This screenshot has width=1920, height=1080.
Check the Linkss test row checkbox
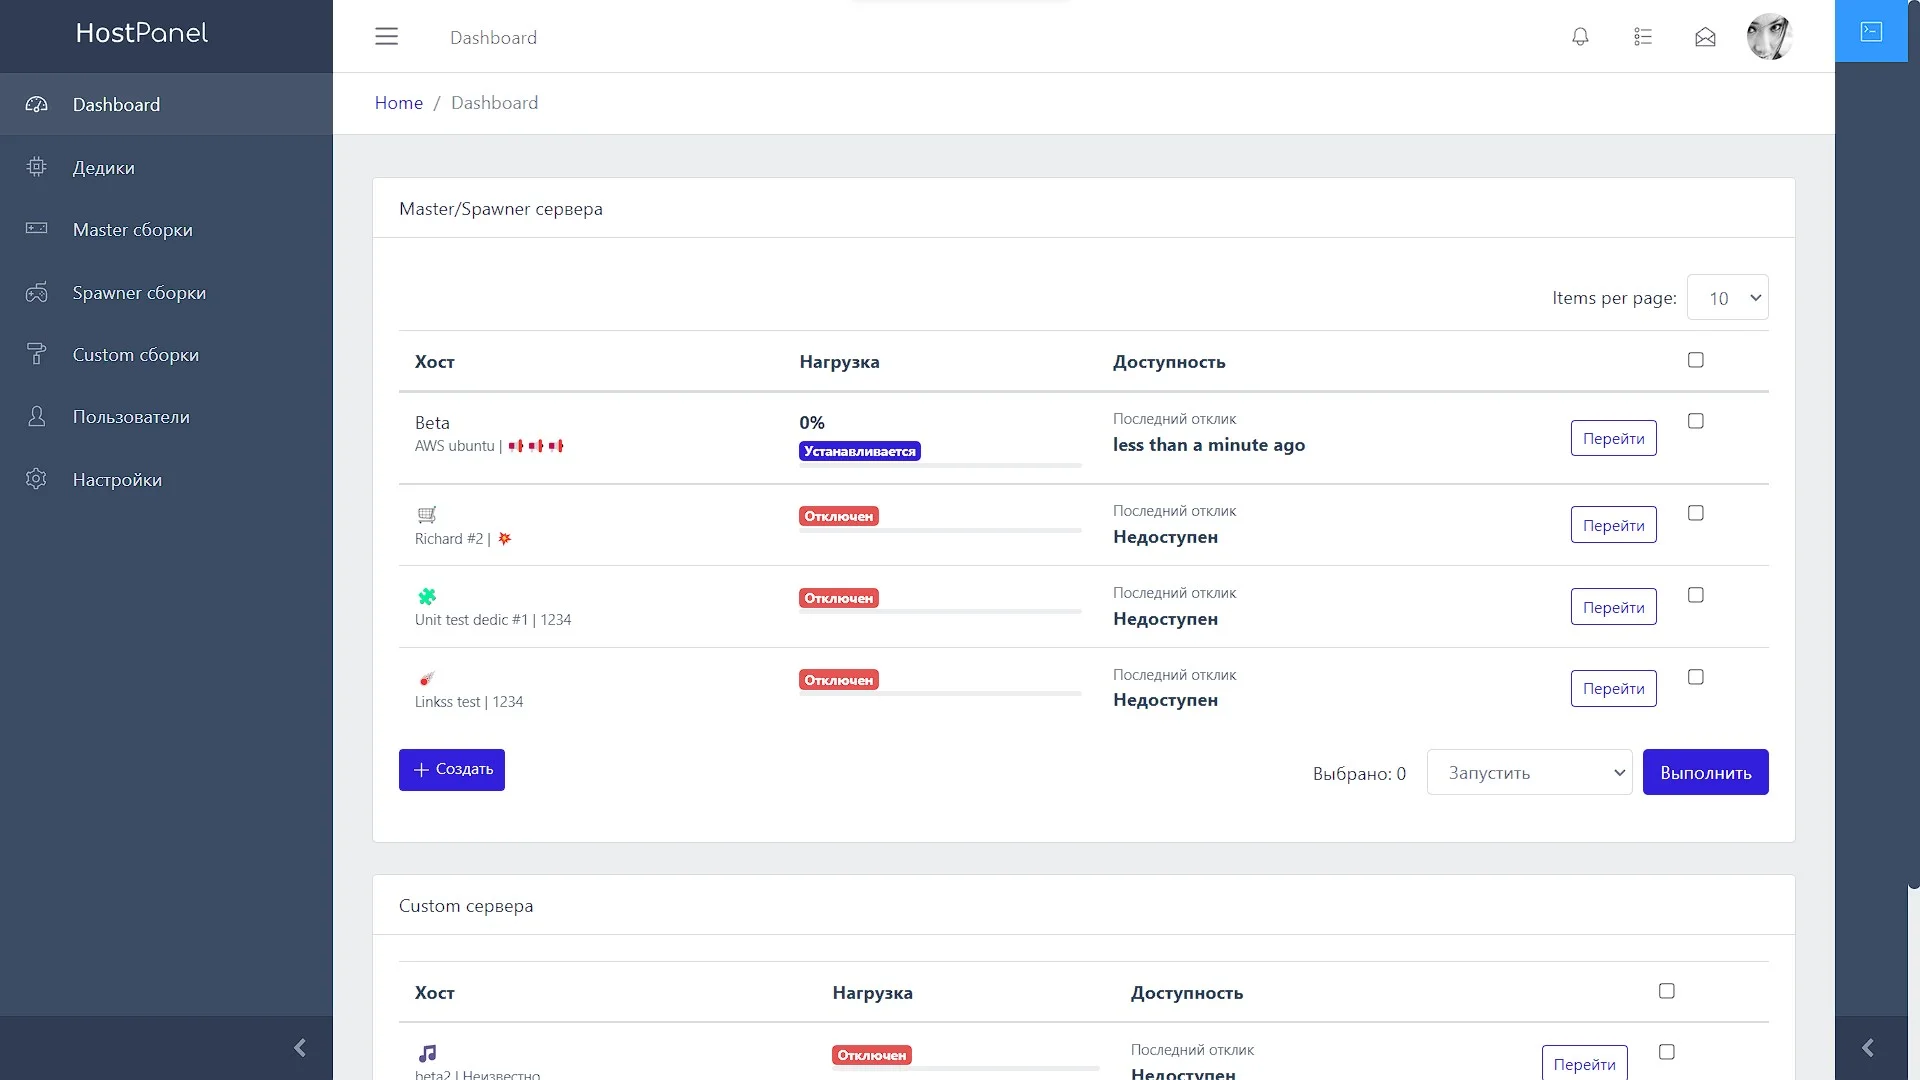[1696, 677]
